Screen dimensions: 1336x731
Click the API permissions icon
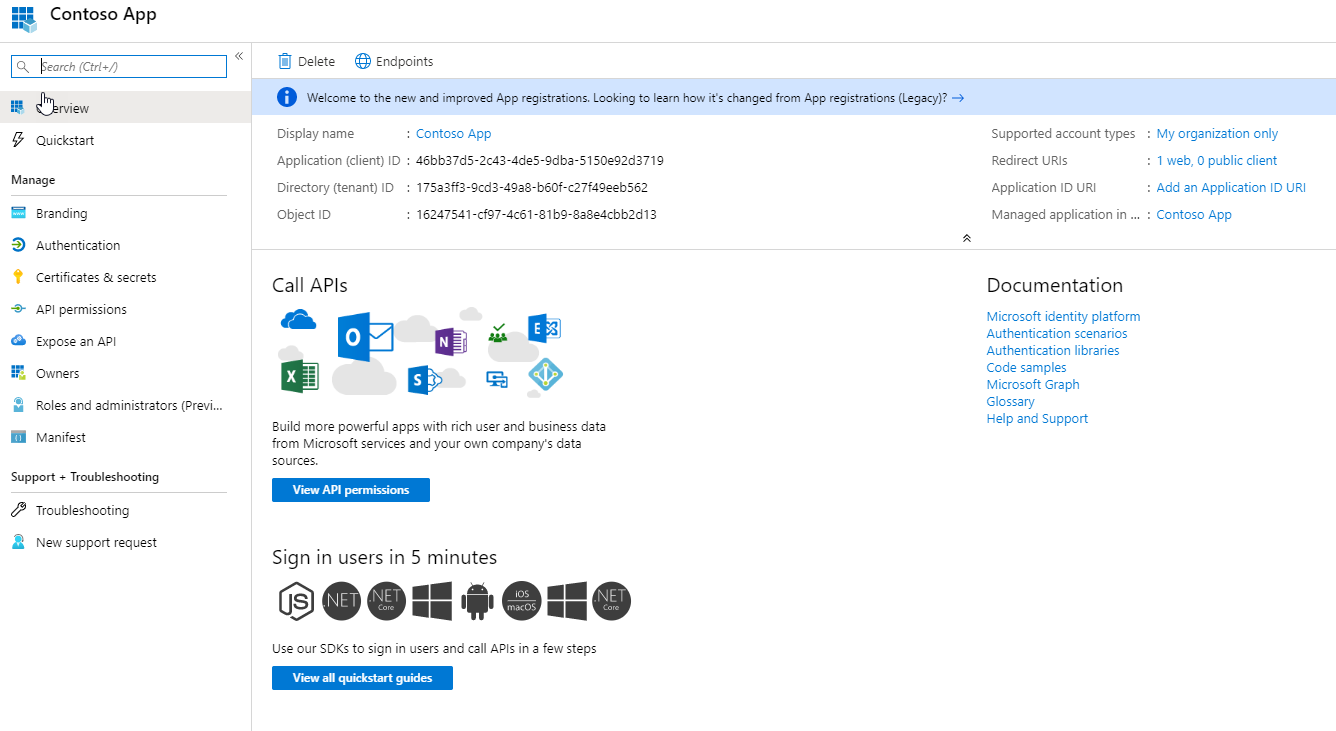point(17,309)
